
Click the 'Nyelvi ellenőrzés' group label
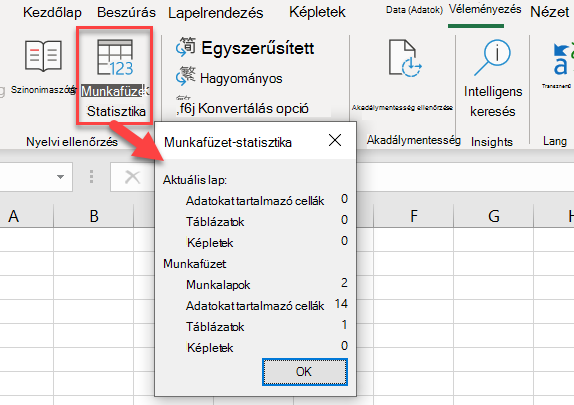click(x=72, y=142)
